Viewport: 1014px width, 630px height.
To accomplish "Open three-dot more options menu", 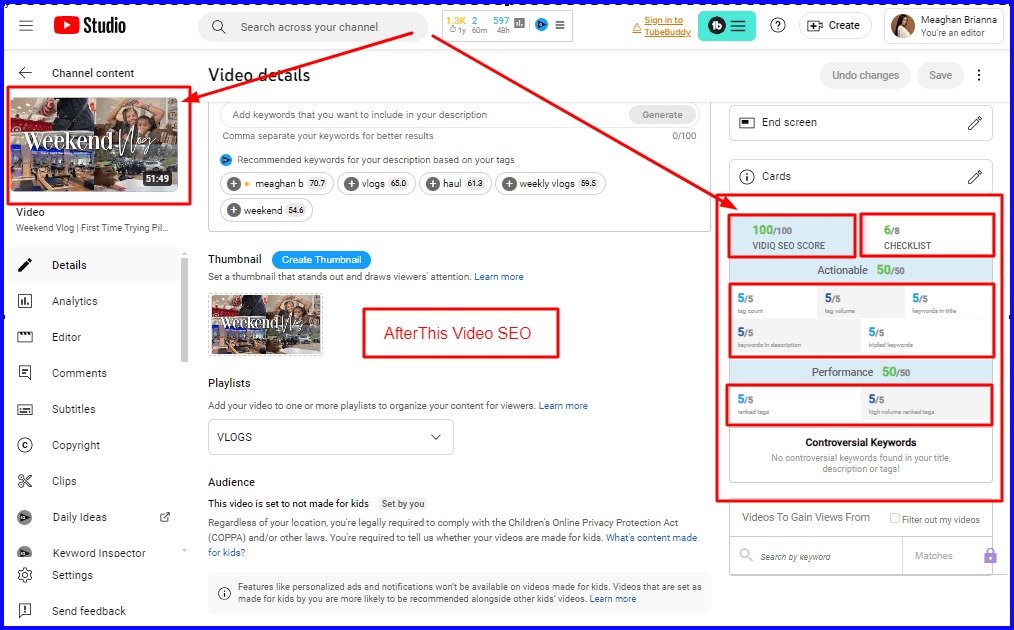I will (979, 75).
